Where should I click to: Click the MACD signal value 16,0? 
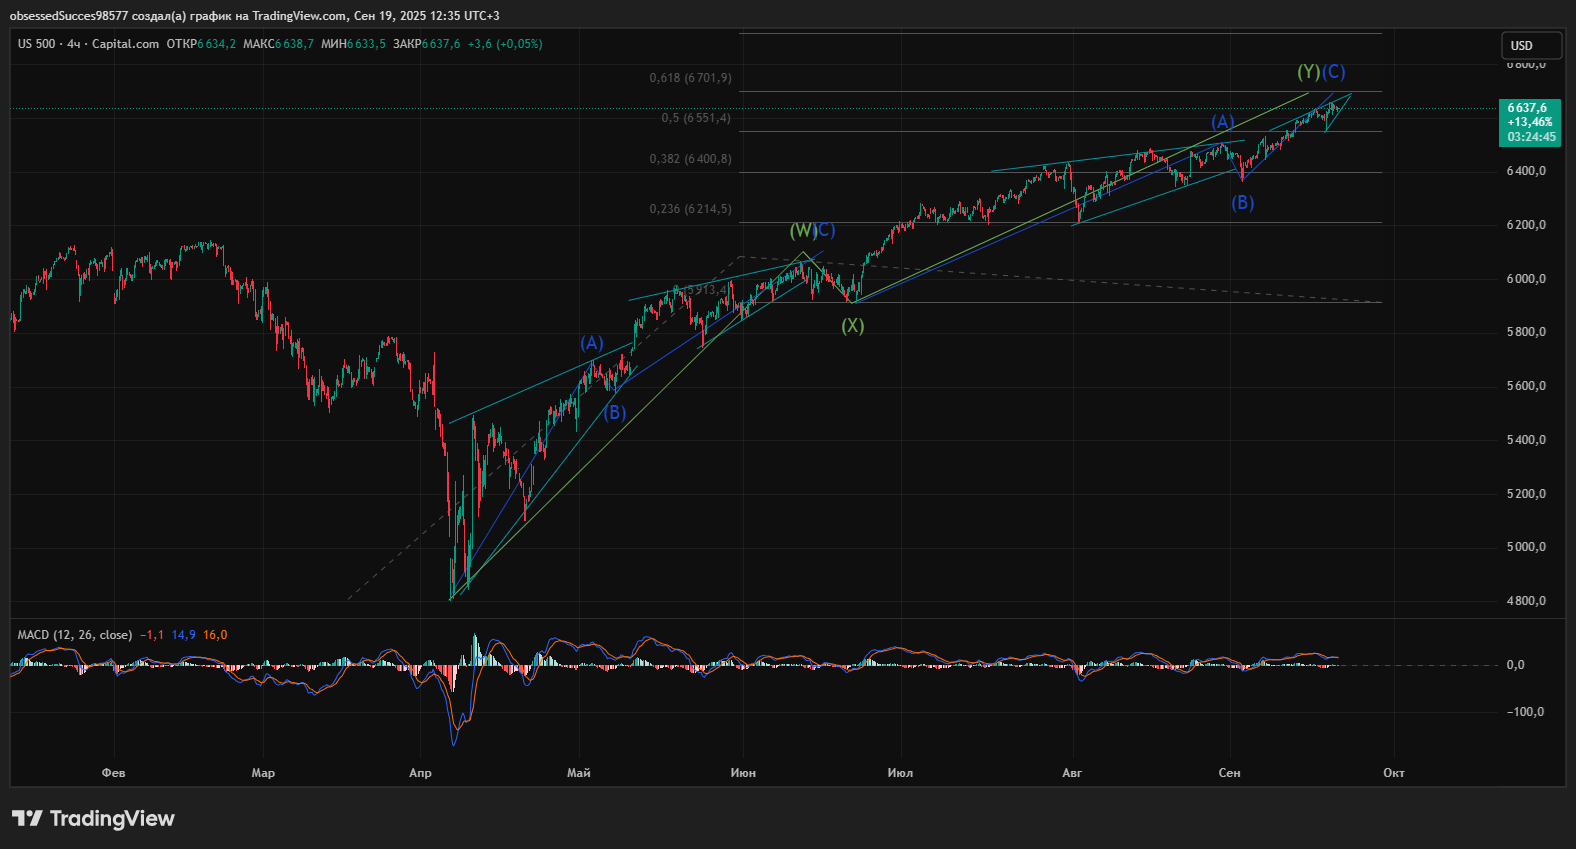[215, 635]
